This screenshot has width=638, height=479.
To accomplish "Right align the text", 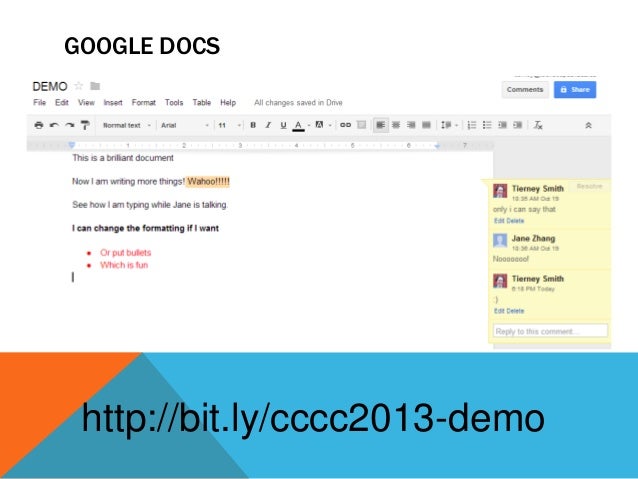I will click(411, 125).
